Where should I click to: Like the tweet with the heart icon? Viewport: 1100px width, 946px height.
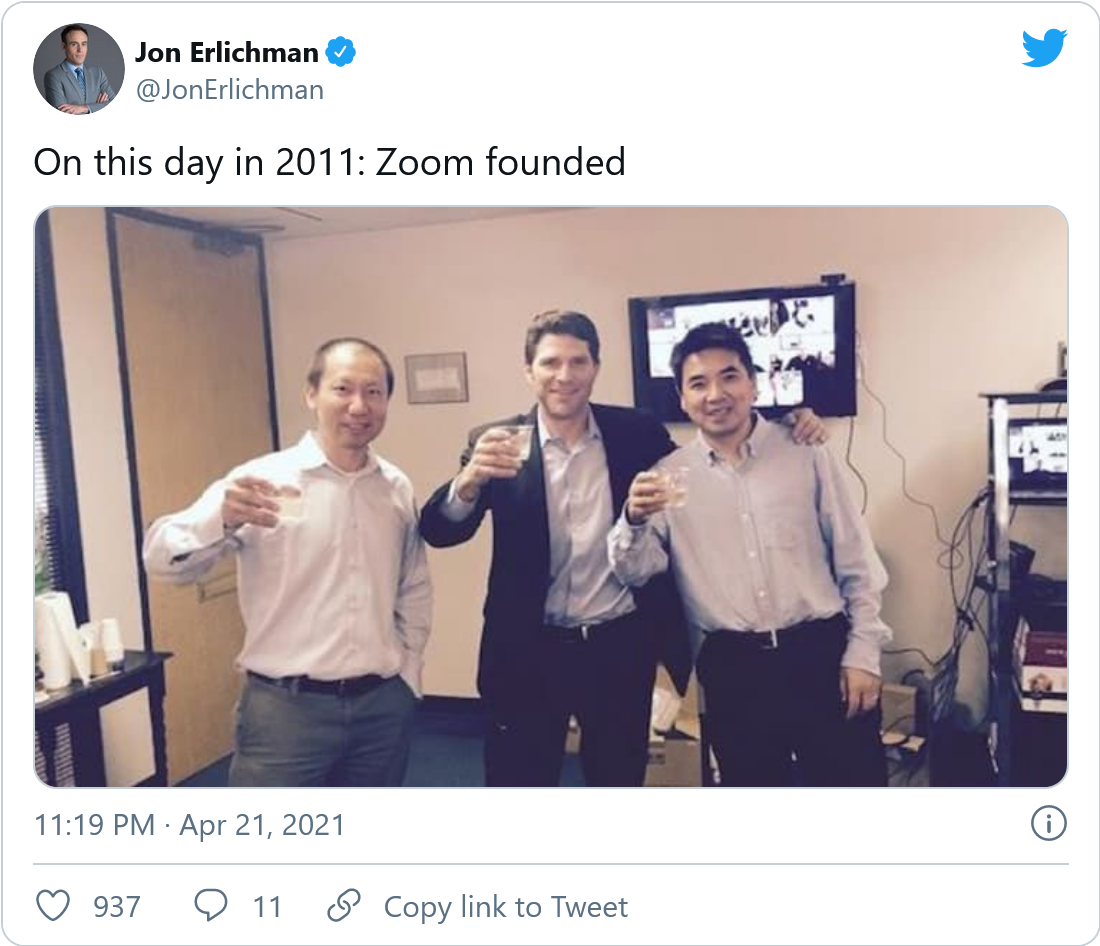tap(52, 906)
